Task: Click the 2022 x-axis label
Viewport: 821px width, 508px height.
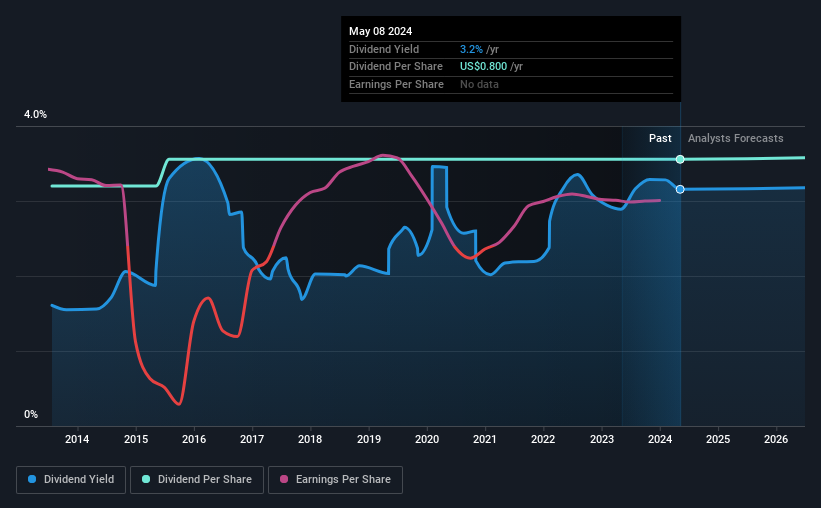Action: [x=543, y=439]
